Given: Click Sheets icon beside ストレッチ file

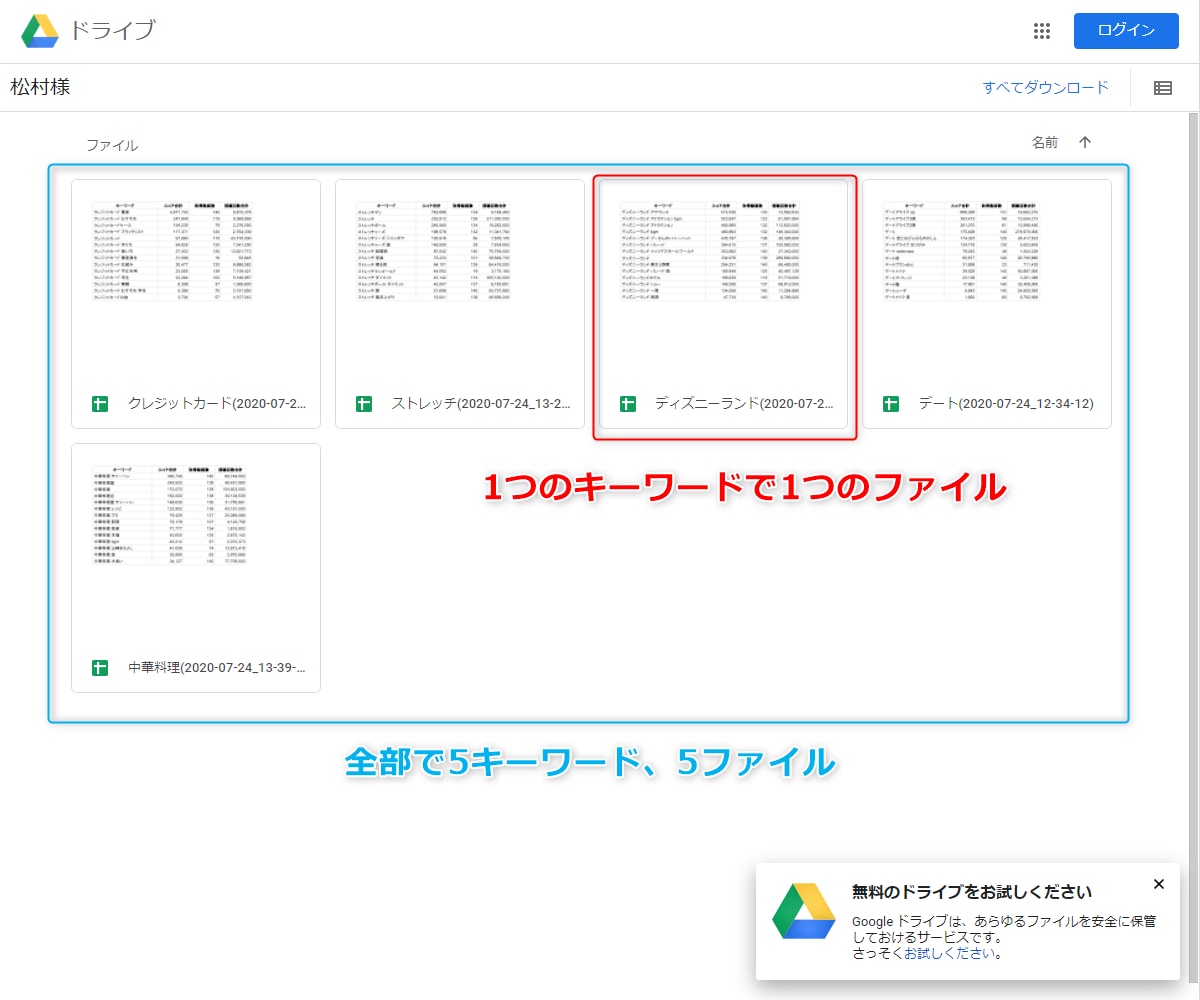Looking at the screenshot, I should pyautogui.click(x=364, y=404).
